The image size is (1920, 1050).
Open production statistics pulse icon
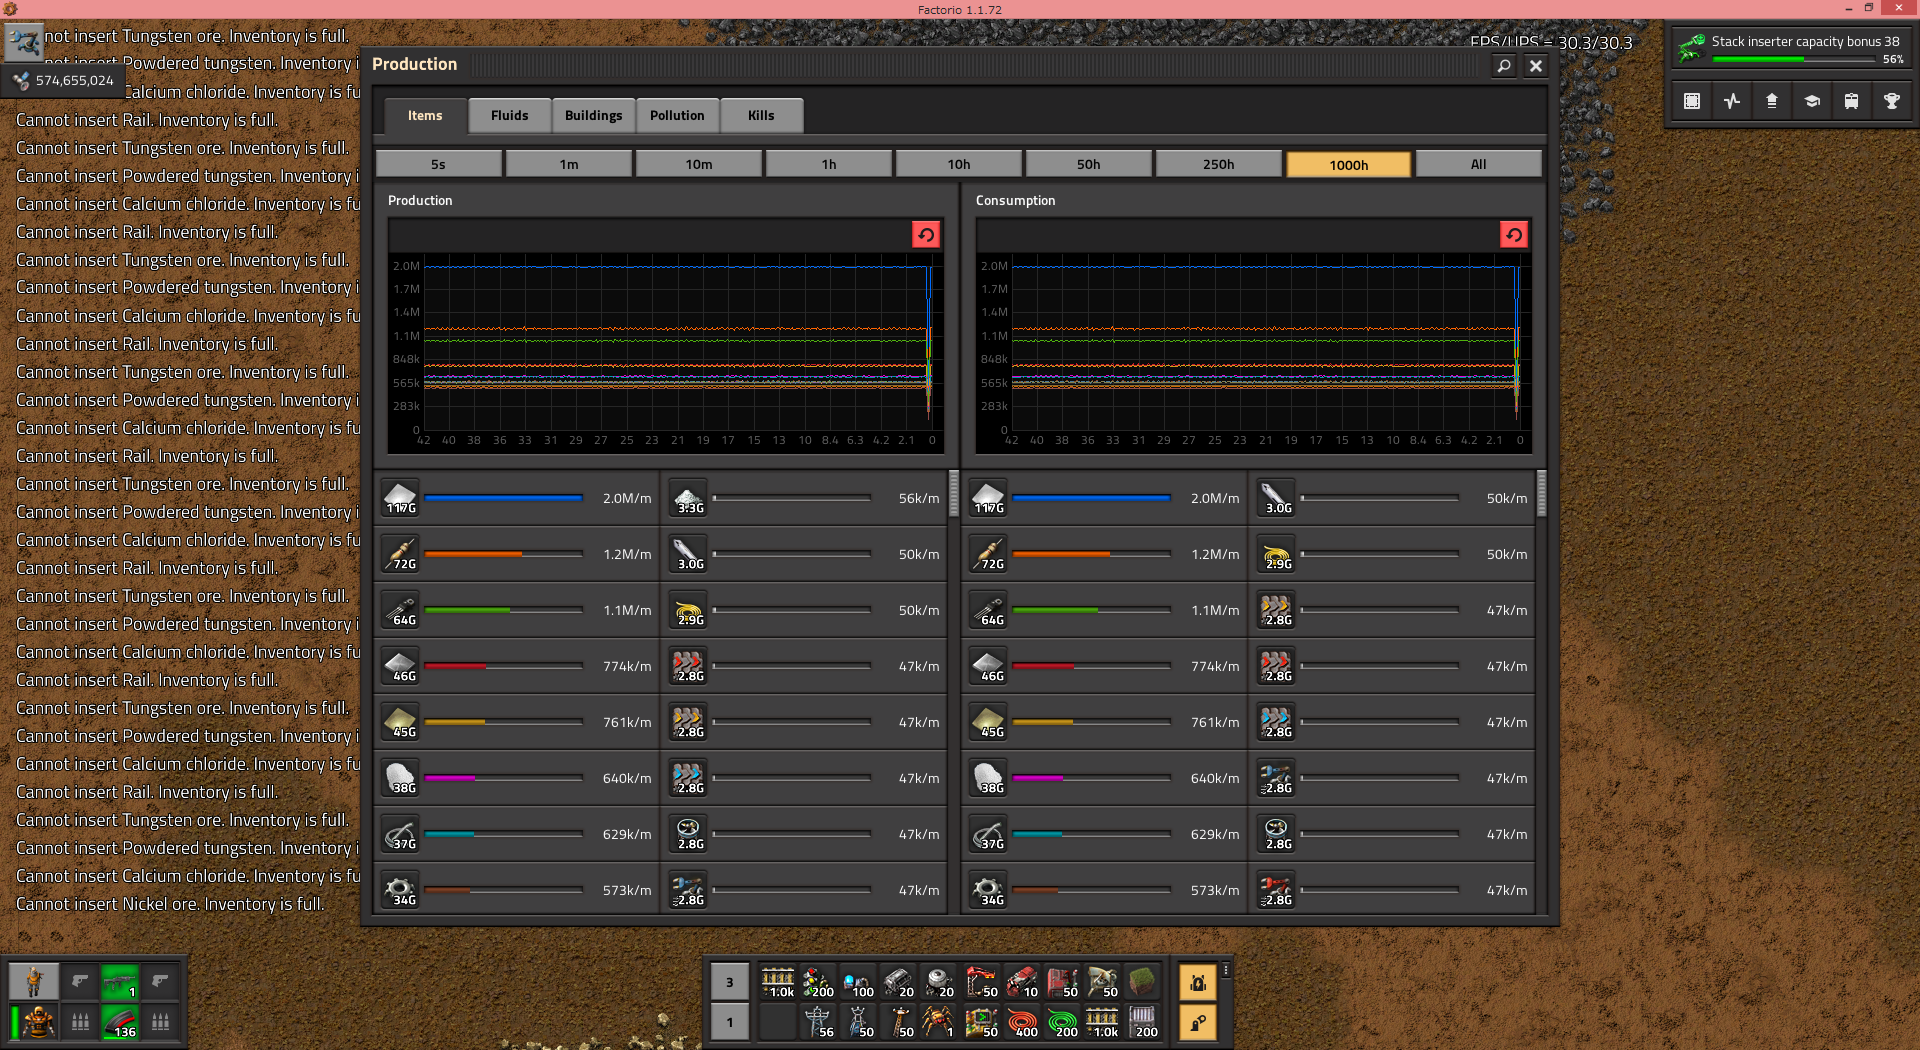(1732, 101)
